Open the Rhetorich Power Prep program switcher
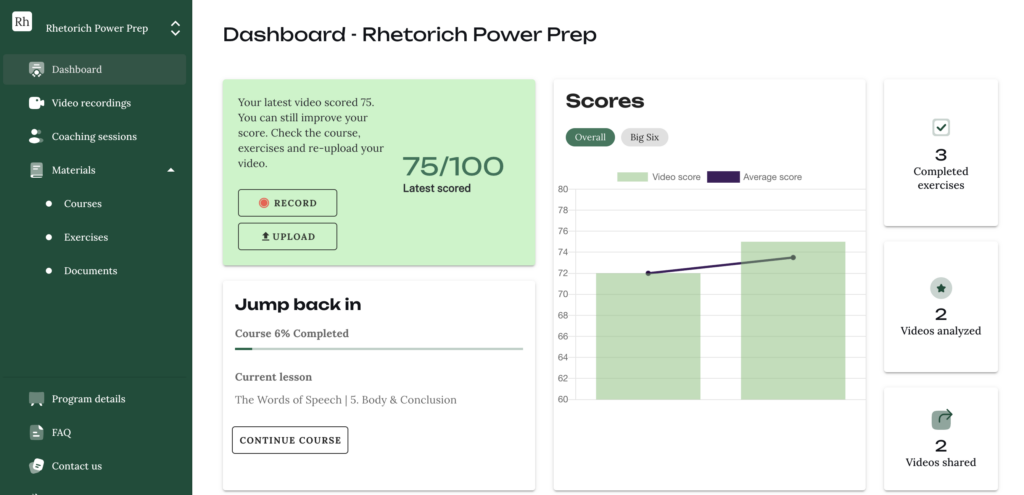The image size is (1024, 495). pos(175,29)
